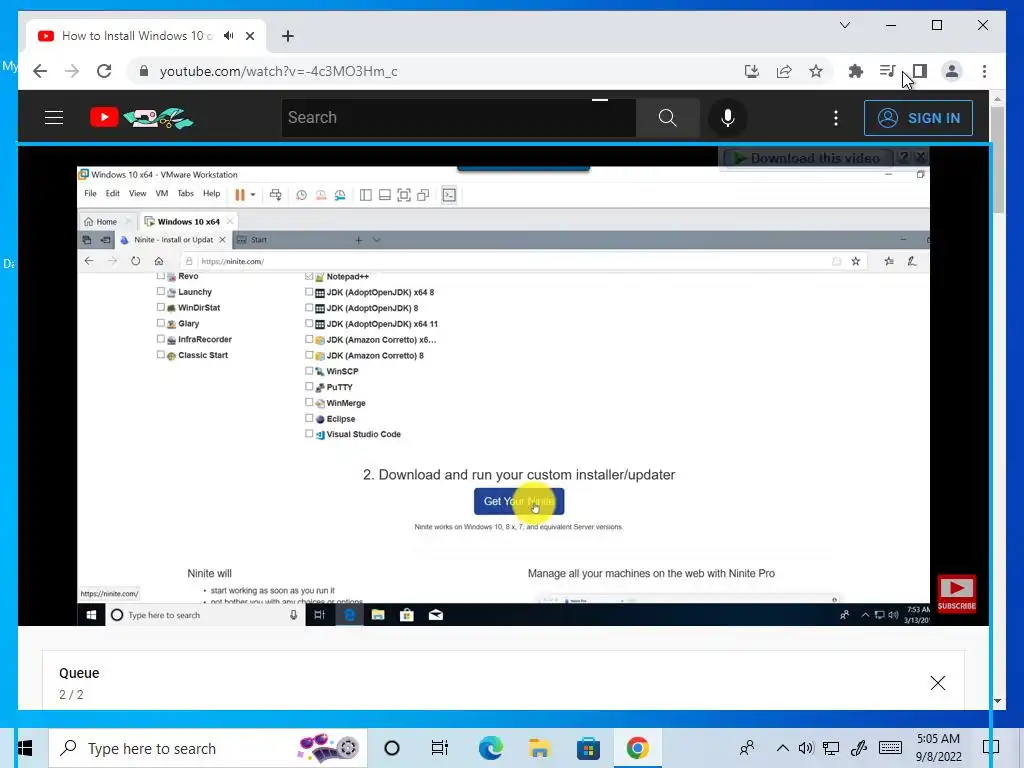Open the Chrome profile avatar

pyautogui.click(x=952, y=71)
